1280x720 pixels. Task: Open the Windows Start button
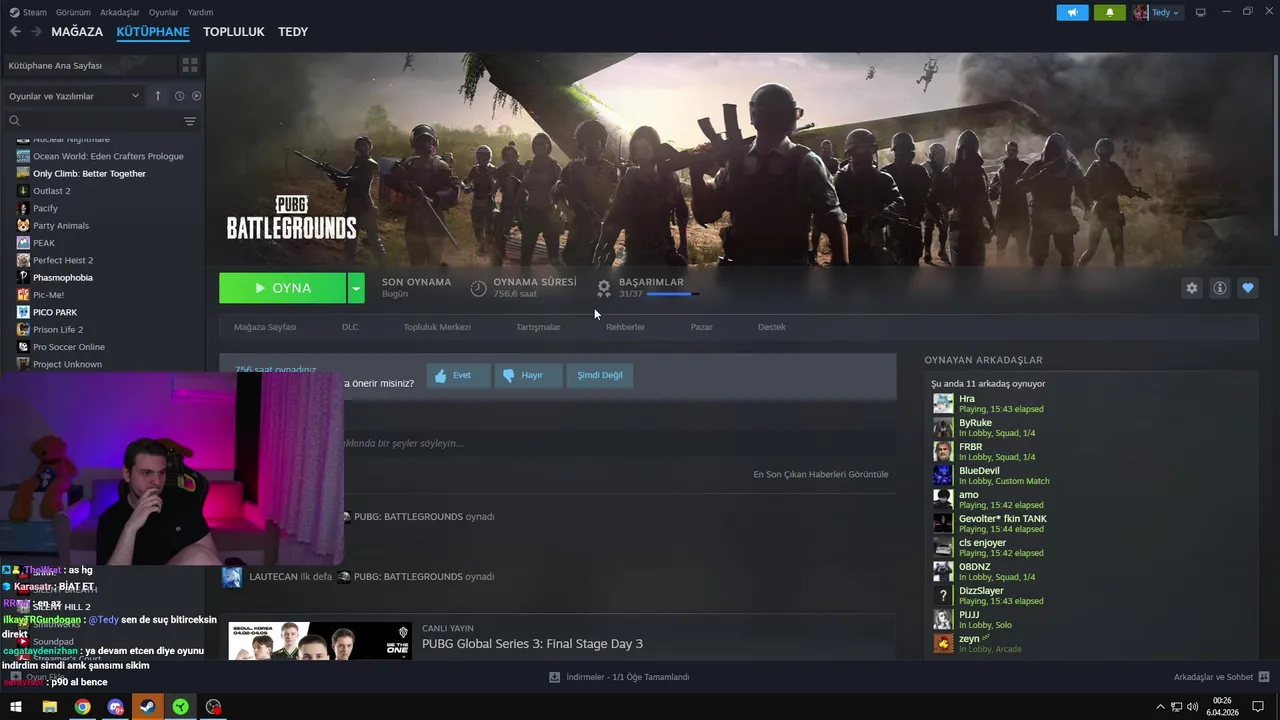16,707
